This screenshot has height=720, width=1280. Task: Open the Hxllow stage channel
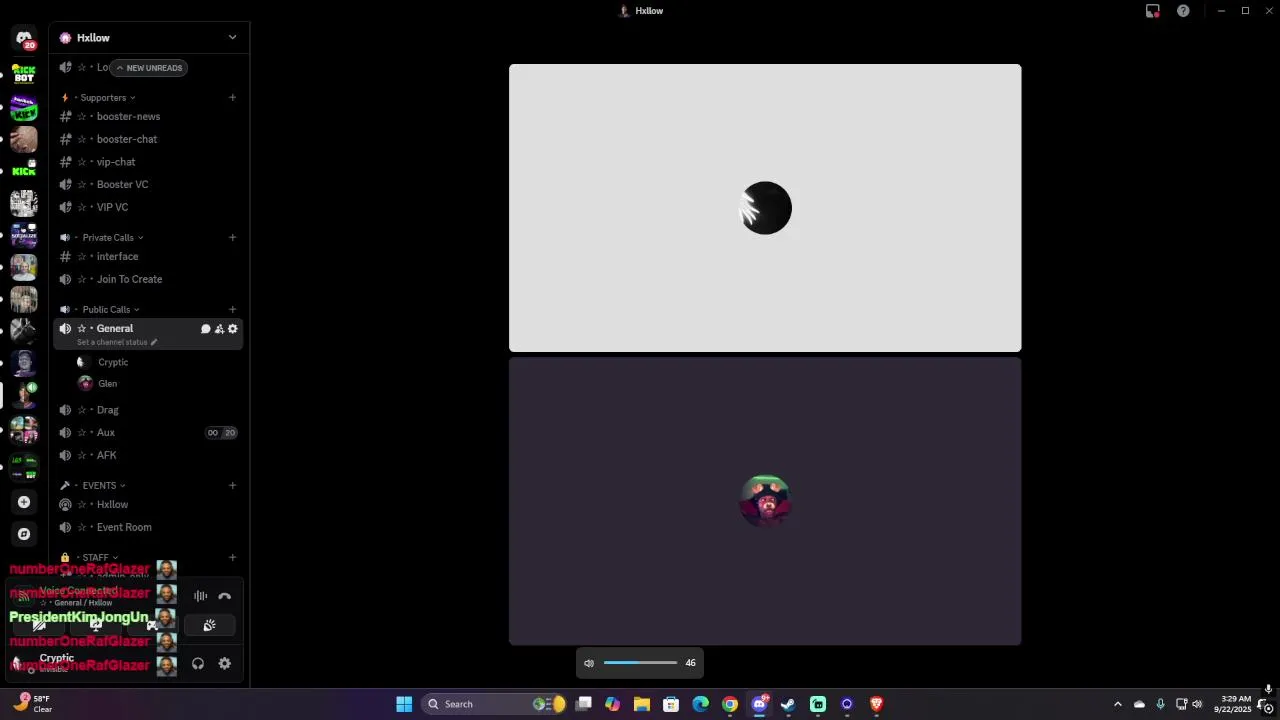pyautogui.click(x=148, y=505)
